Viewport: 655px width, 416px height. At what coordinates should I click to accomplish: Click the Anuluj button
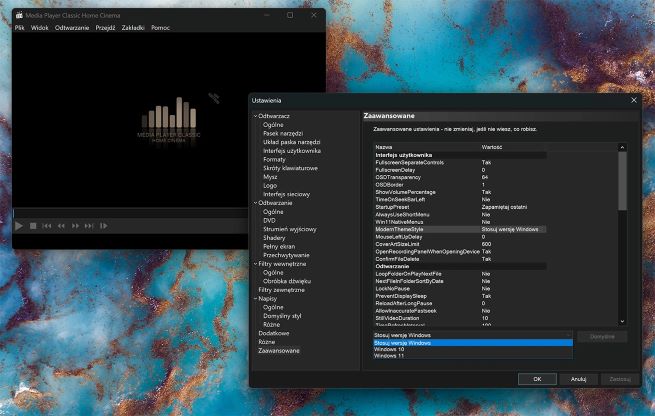[579, 379]
